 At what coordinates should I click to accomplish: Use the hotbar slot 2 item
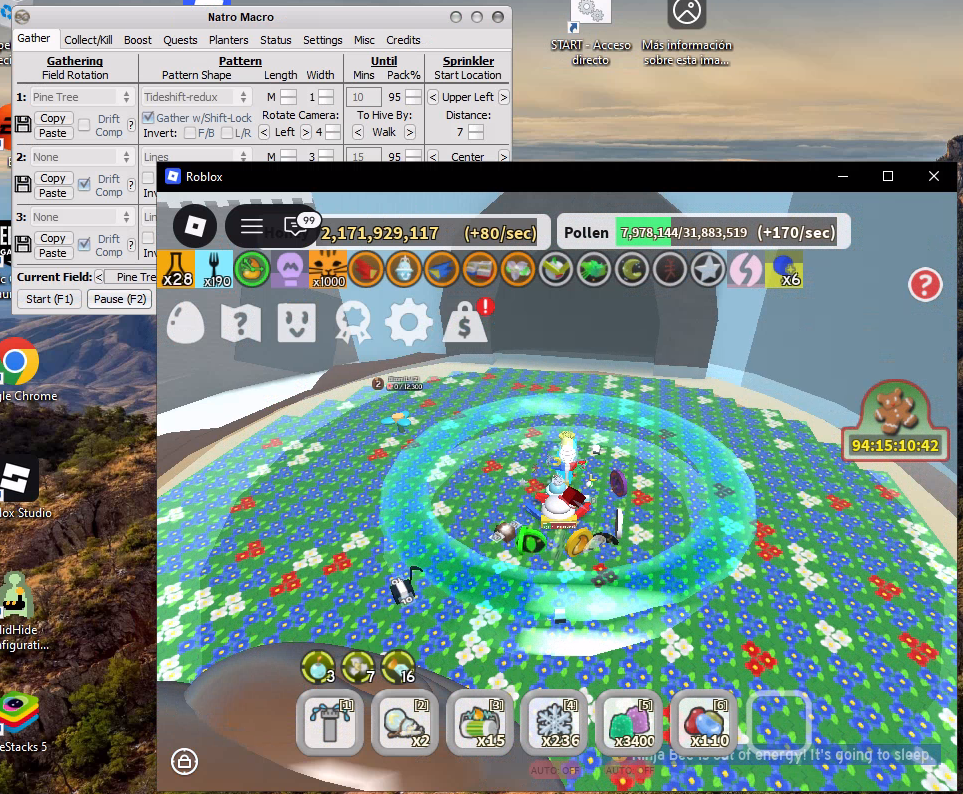pos(405,722)
